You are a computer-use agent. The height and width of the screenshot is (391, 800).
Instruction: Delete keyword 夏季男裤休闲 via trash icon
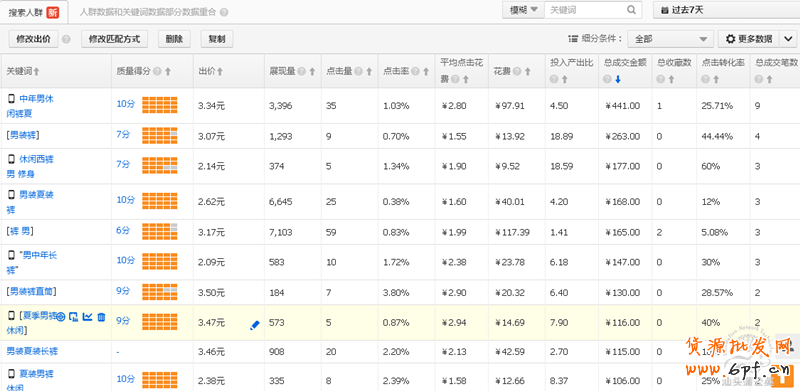(x=101, y=317)
